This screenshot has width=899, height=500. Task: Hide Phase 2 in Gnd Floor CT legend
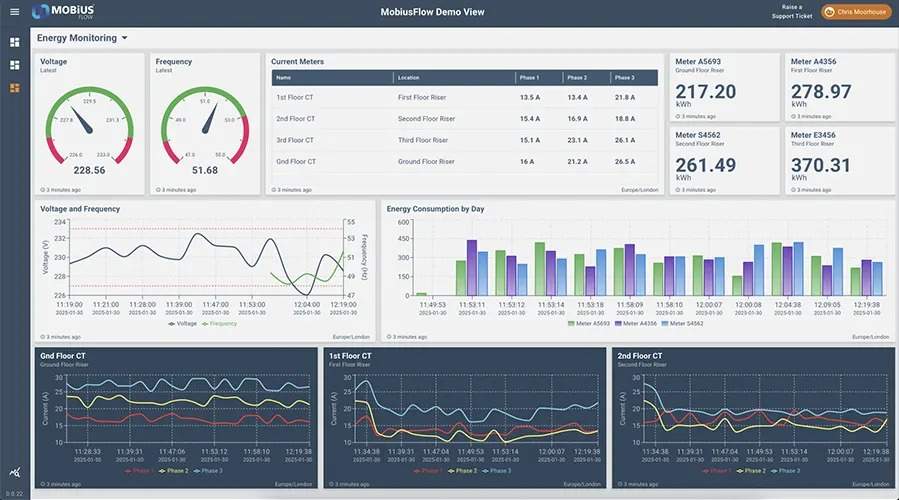pos(174,470)
